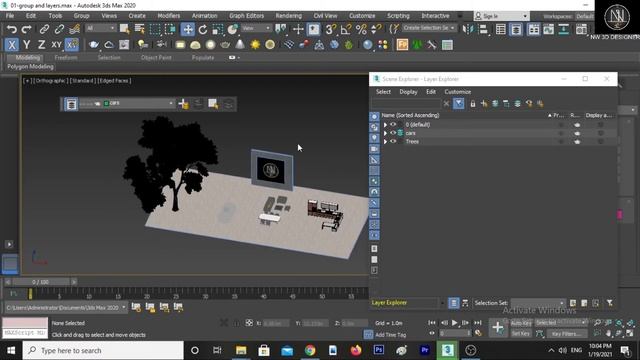
Task: Click Layer Explorer search input field
Action: pyautogui.click(x=406, y=104)
